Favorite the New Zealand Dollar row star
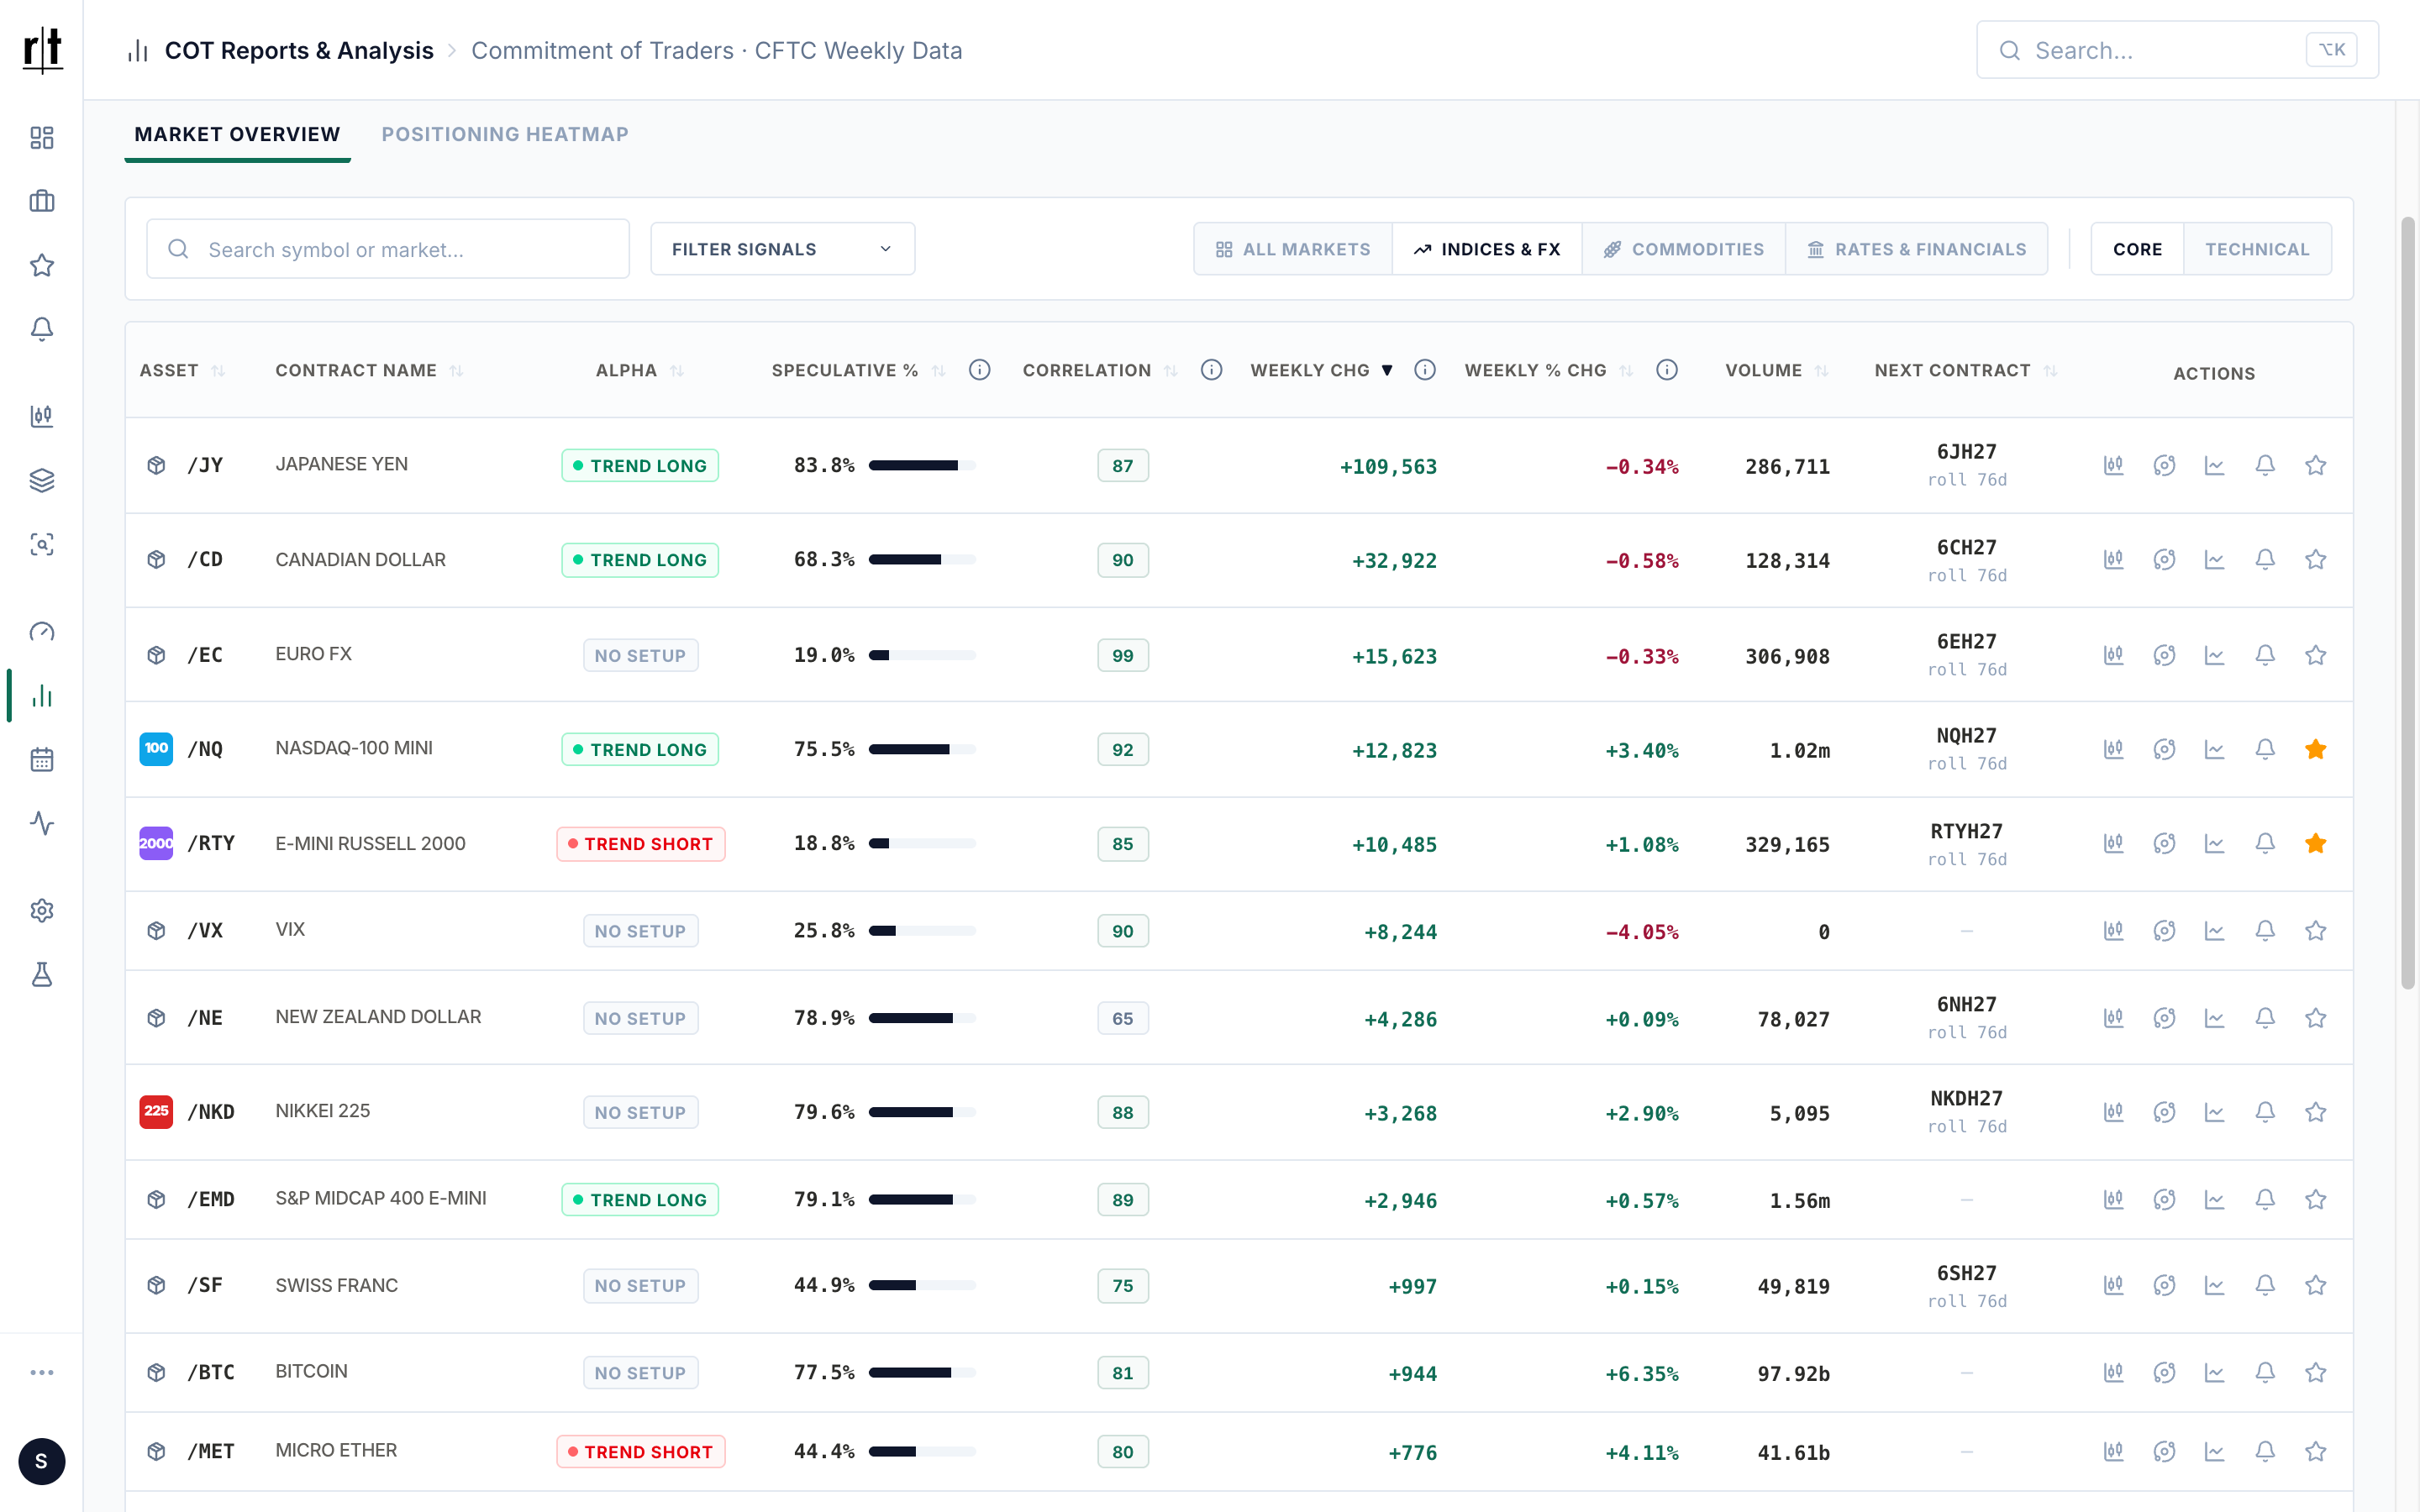2420x1512 pixels. coord(2315,1018)
